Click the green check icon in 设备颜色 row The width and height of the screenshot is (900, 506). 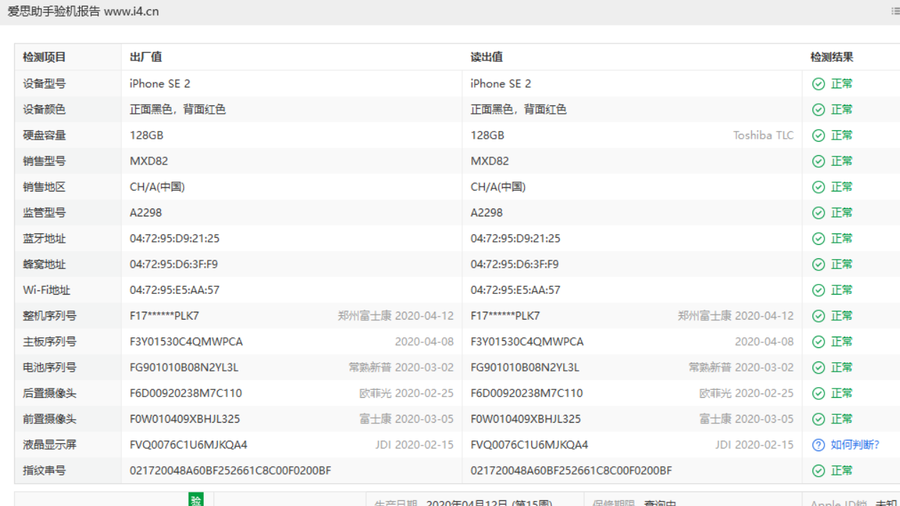pyautogui.click(x=818, y=110)
